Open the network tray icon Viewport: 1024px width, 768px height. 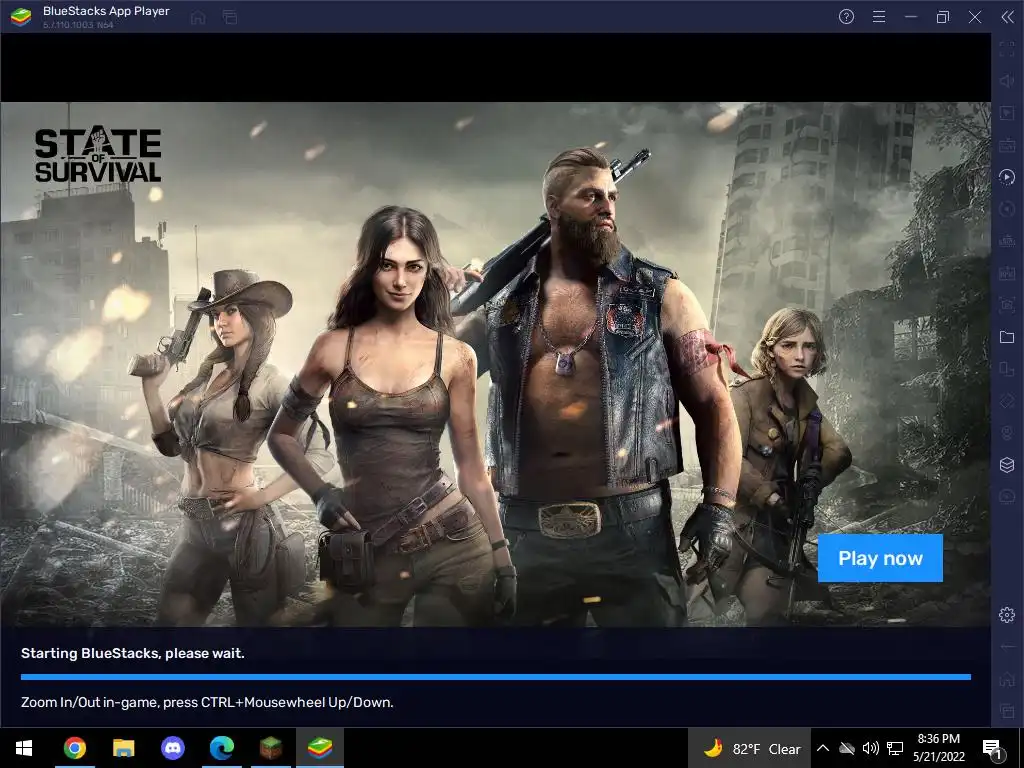coord(895,748)
